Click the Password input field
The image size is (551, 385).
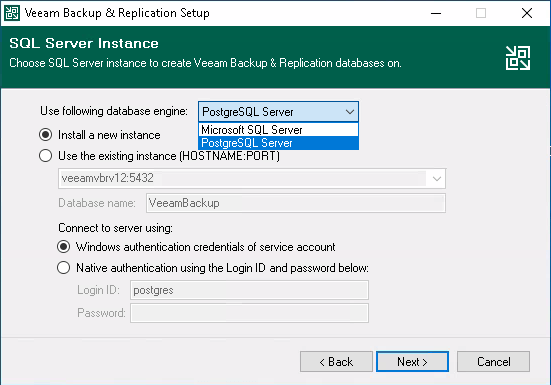click(x=249, y=313)
